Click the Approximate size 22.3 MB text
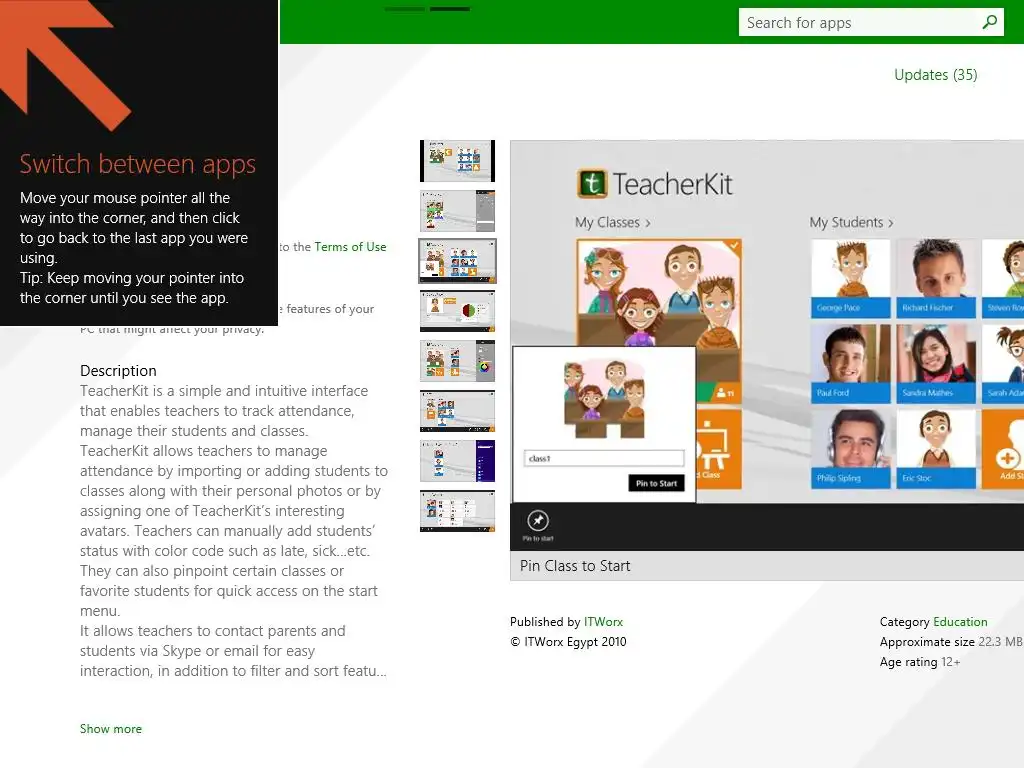 pyautogui.click(x=951, y=642)
